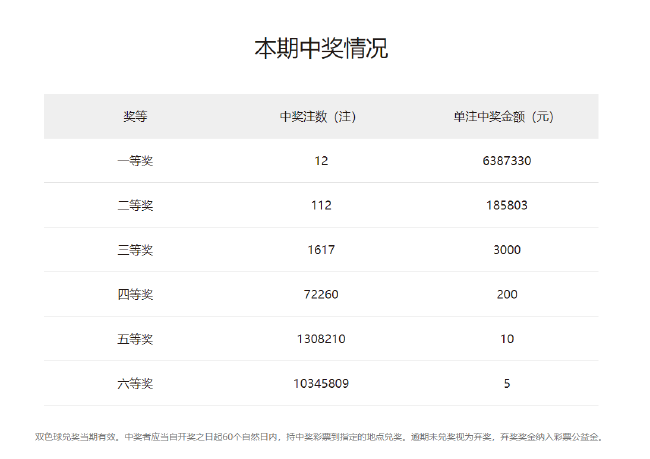The image size is (650, 459).
Task: Select the 五等奖 row label
Action: click(x=135, y=339)
